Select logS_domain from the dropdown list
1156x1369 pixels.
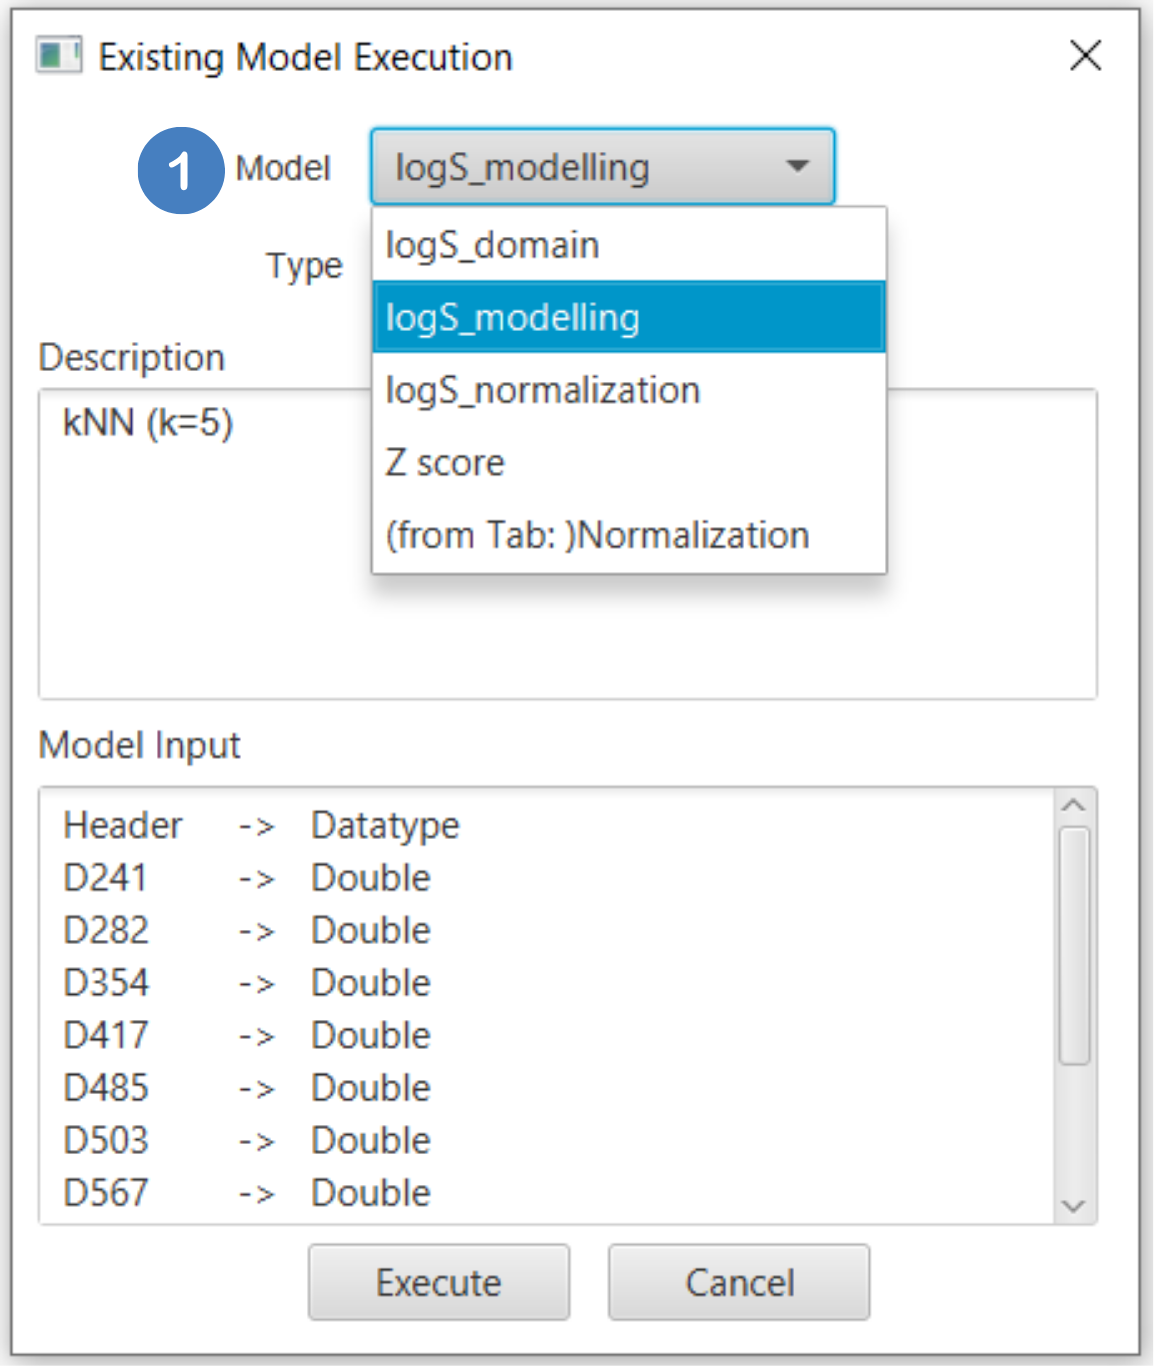(629, 245)
